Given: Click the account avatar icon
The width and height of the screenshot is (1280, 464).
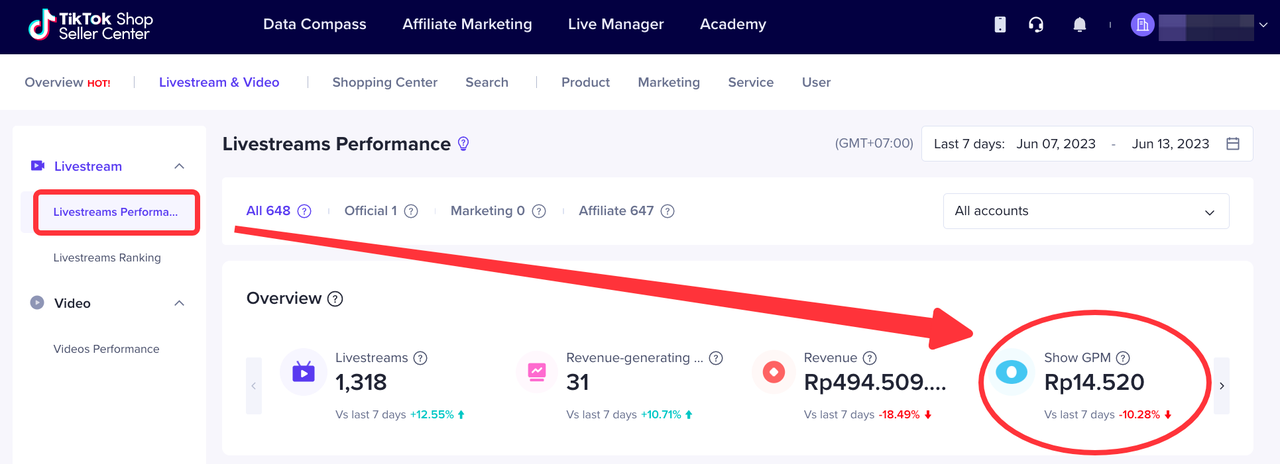Looking at the screenshot, I should pyautogui.click(x=1142, y=25).
